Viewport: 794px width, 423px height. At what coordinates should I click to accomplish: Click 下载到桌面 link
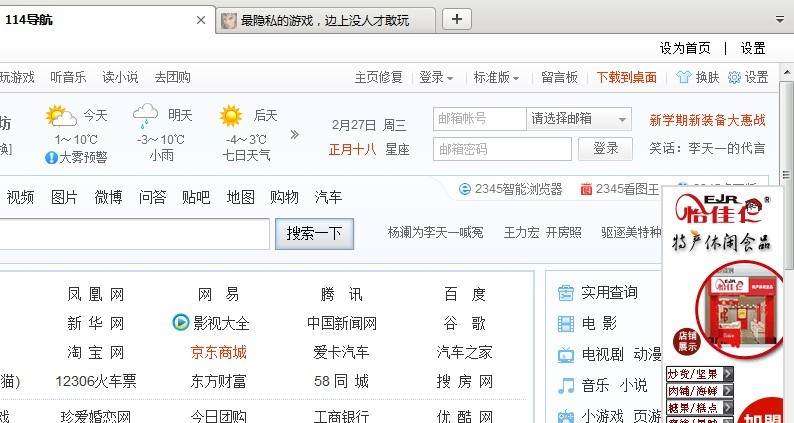626,77
